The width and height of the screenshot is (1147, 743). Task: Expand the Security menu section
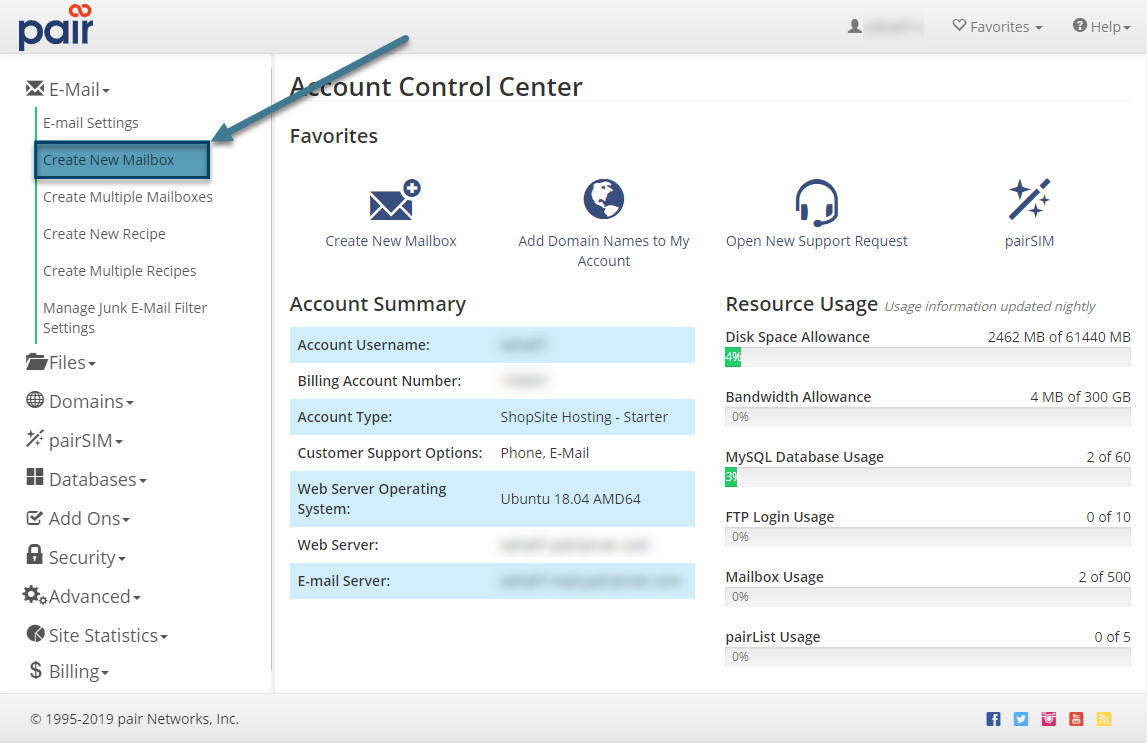click(x=76, y=557)
